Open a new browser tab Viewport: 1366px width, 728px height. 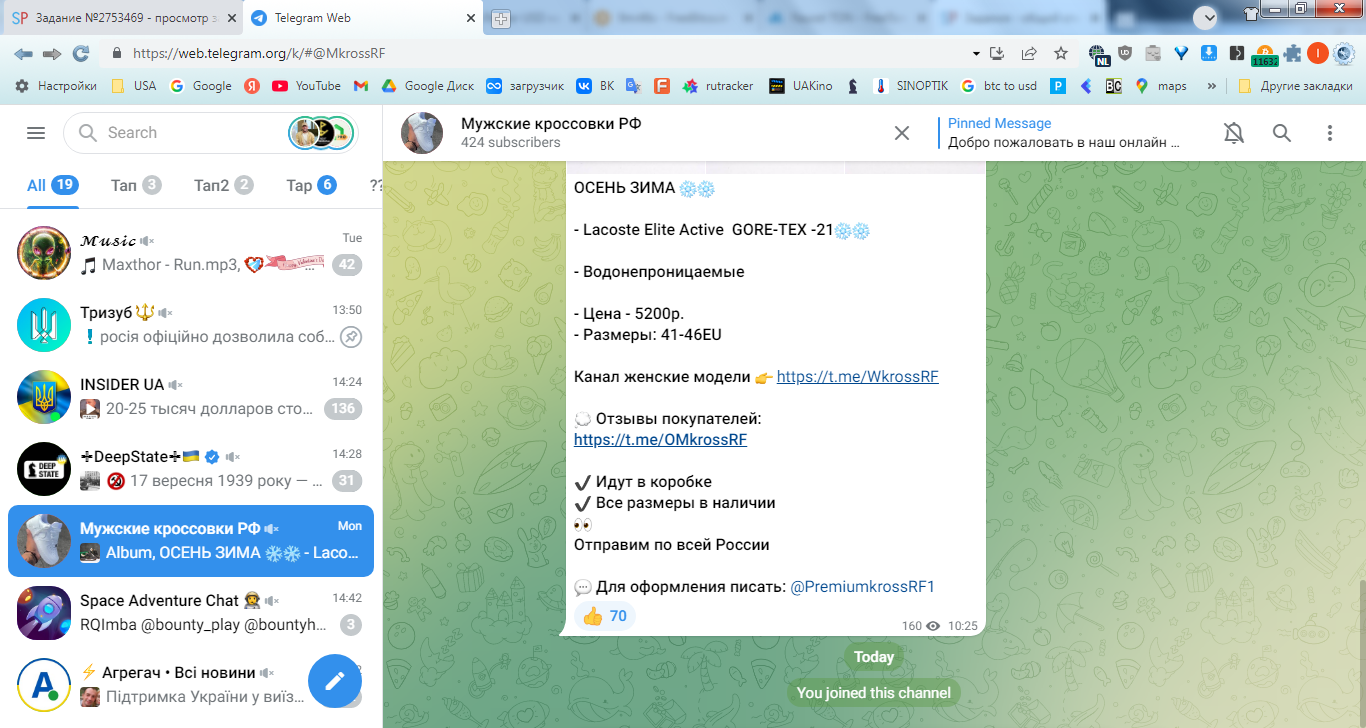tap(501, 18)
